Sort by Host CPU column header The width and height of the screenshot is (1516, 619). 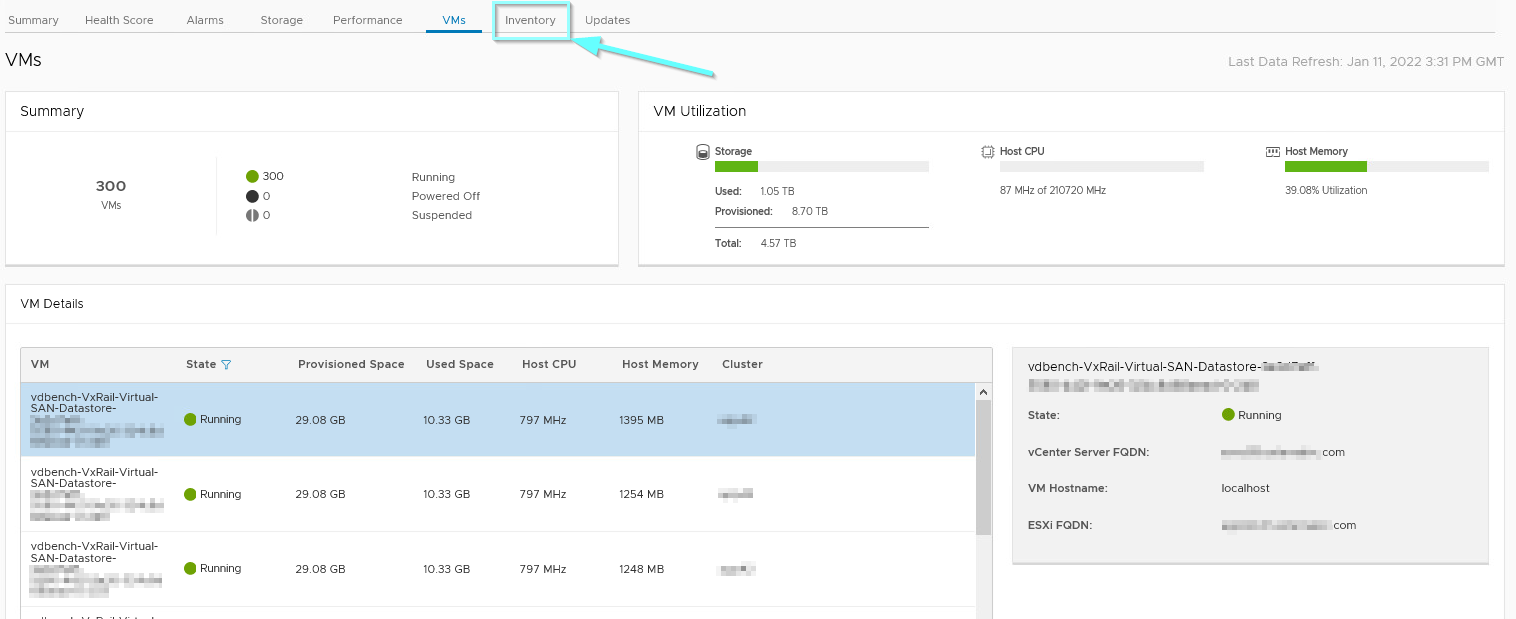click(549, 365)
